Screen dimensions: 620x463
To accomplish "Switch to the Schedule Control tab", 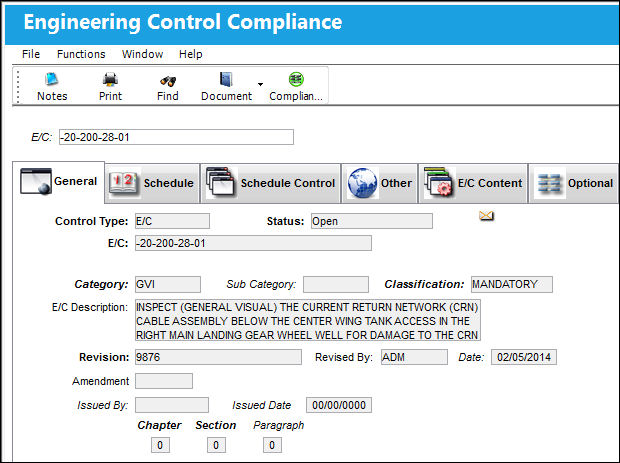I will [270, 183].
